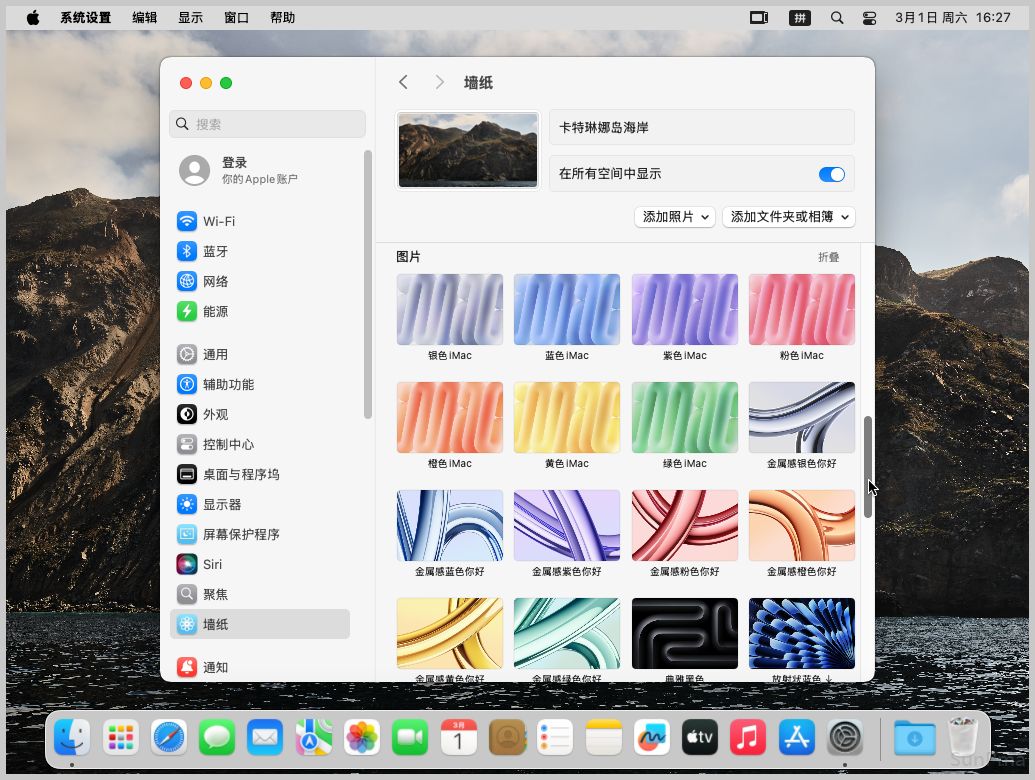Toggle 在所有空间中显示 switch off
Screen dimensions: 1035x780
(x=831, y=174)
